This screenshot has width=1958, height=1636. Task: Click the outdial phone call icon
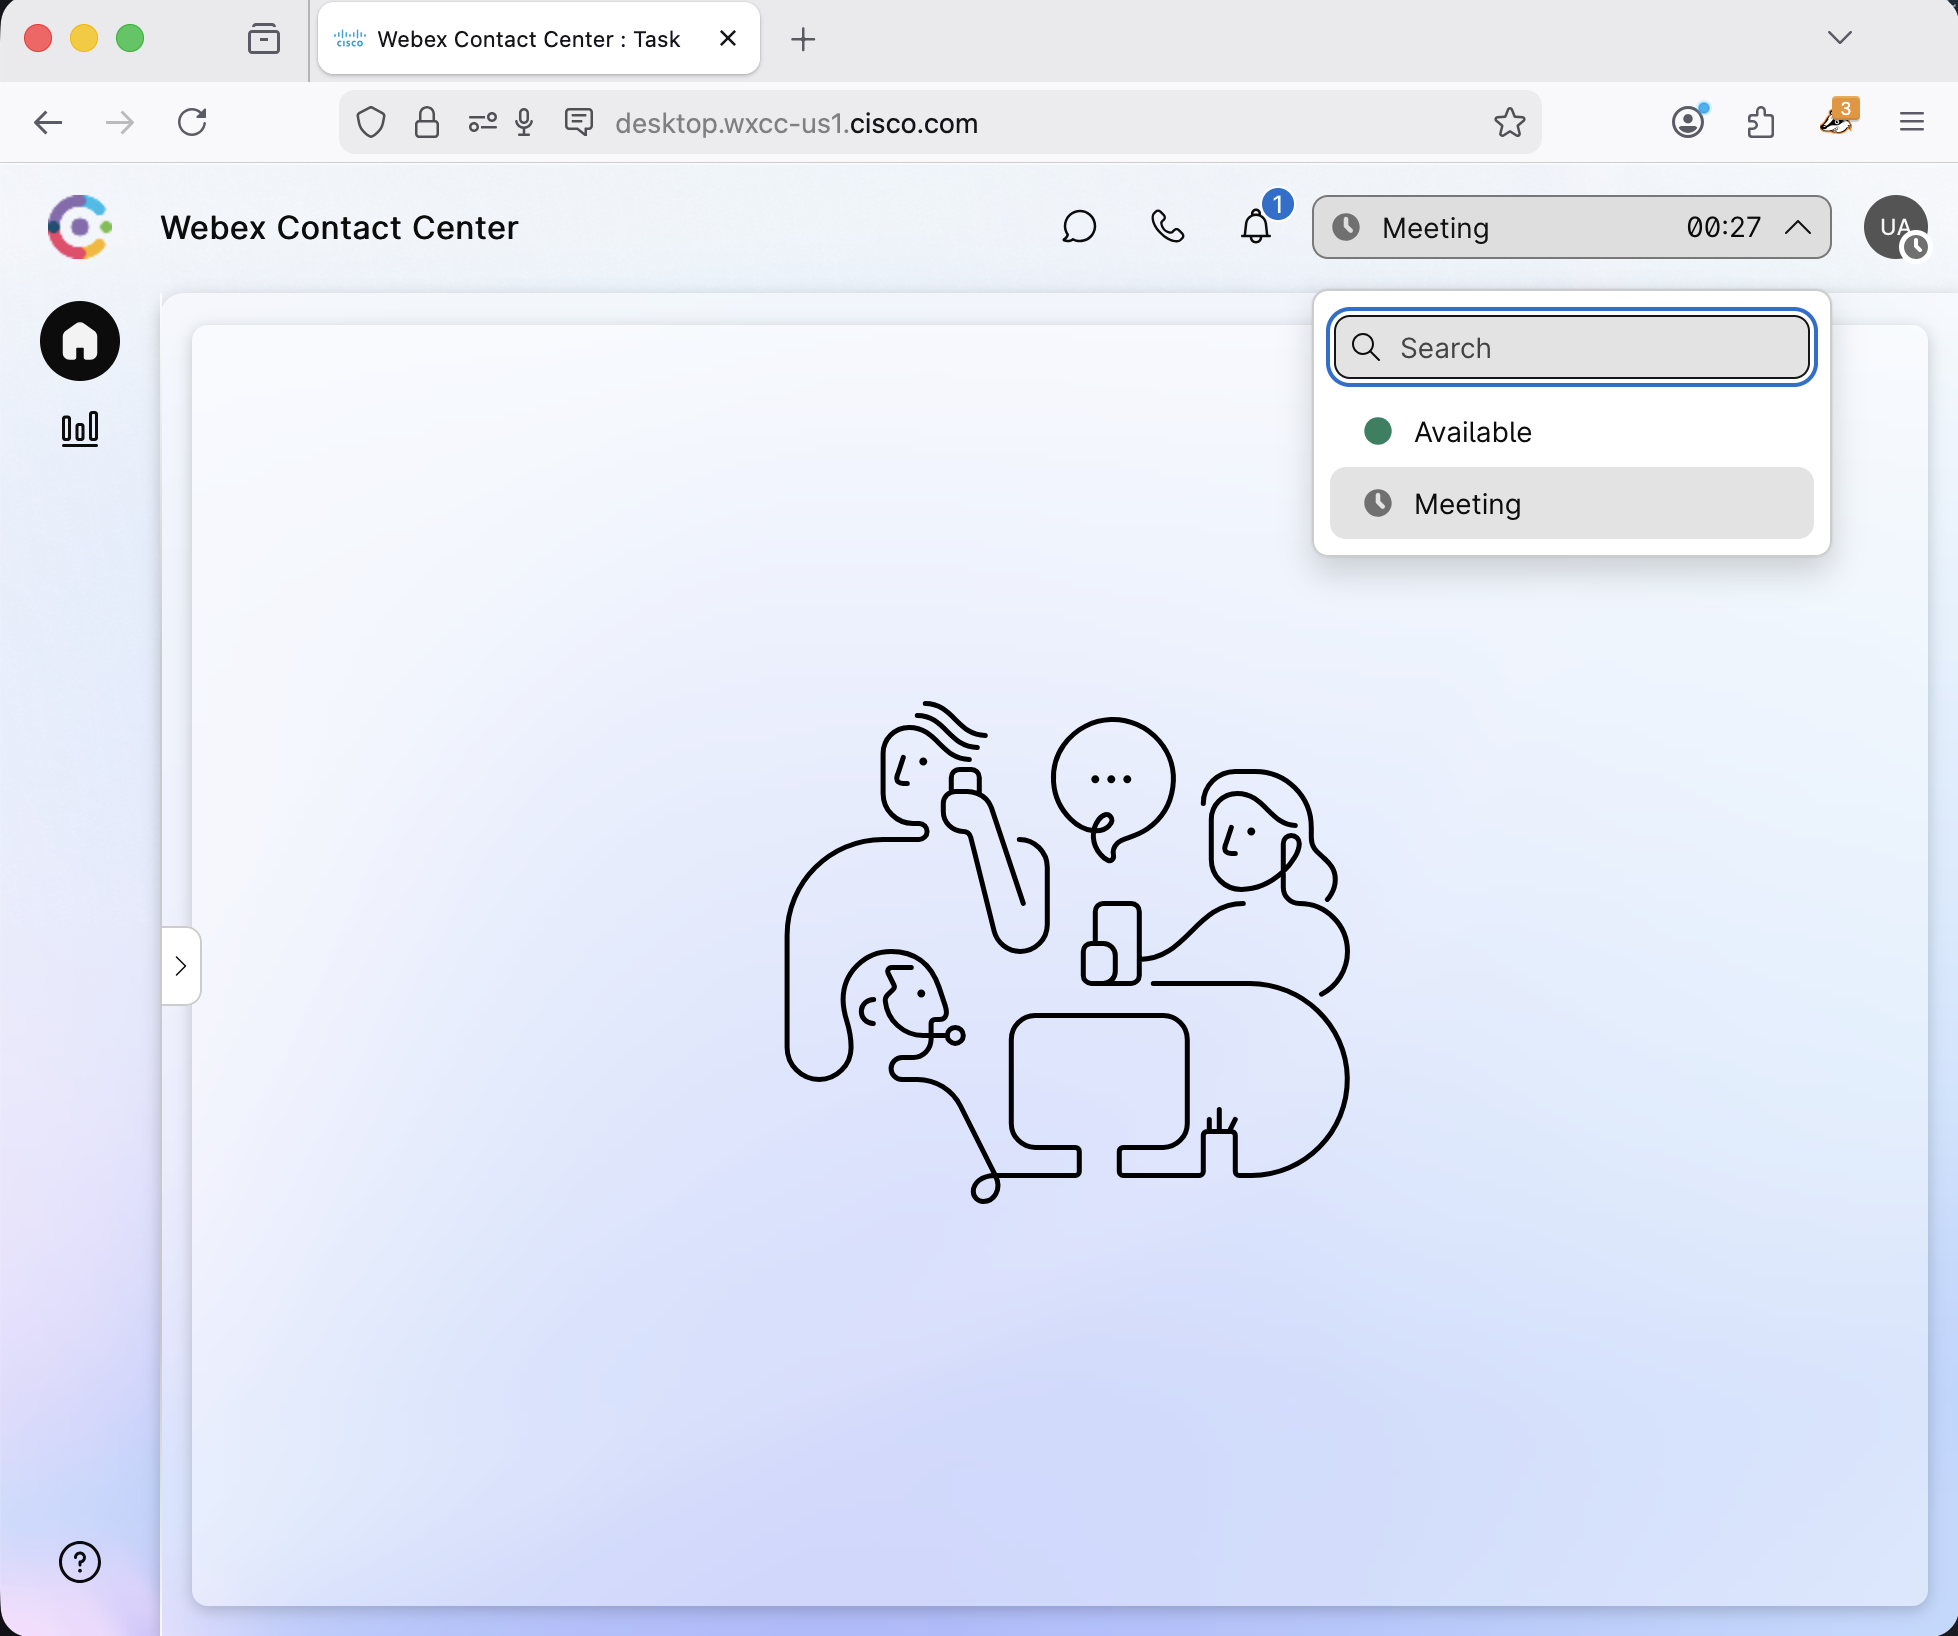[1167, 227]
